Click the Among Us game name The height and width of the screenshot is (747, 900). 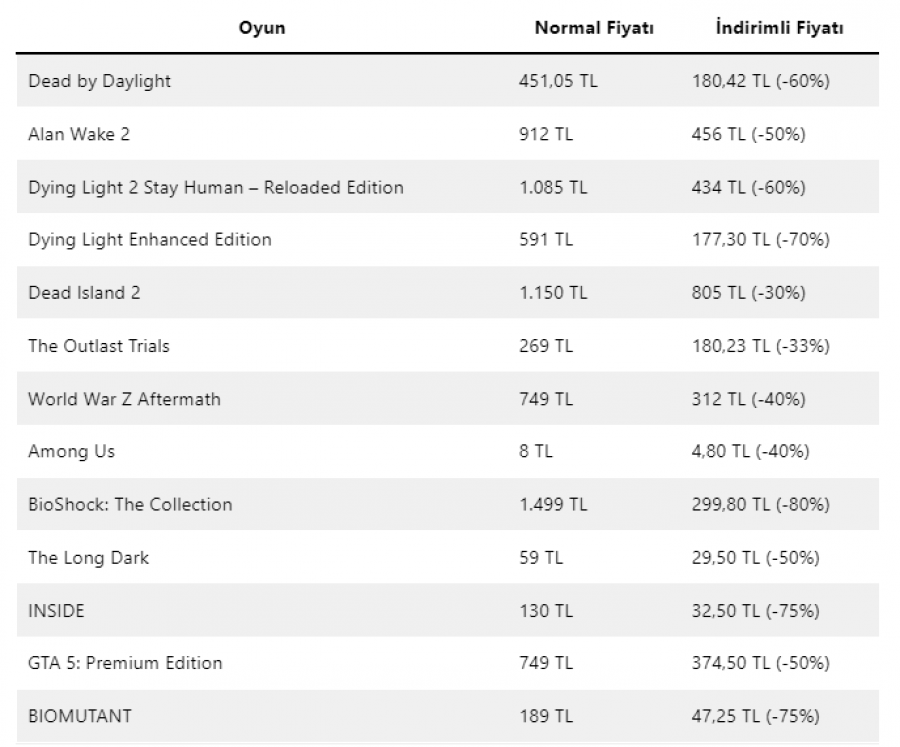(71, 452)
